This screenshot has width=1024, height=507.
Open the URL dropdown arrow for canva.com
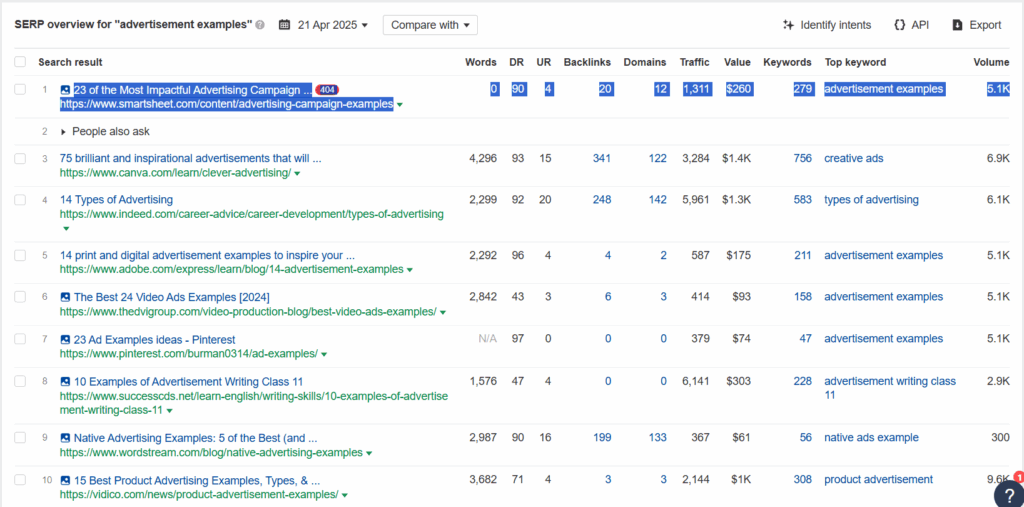(297, 174)
